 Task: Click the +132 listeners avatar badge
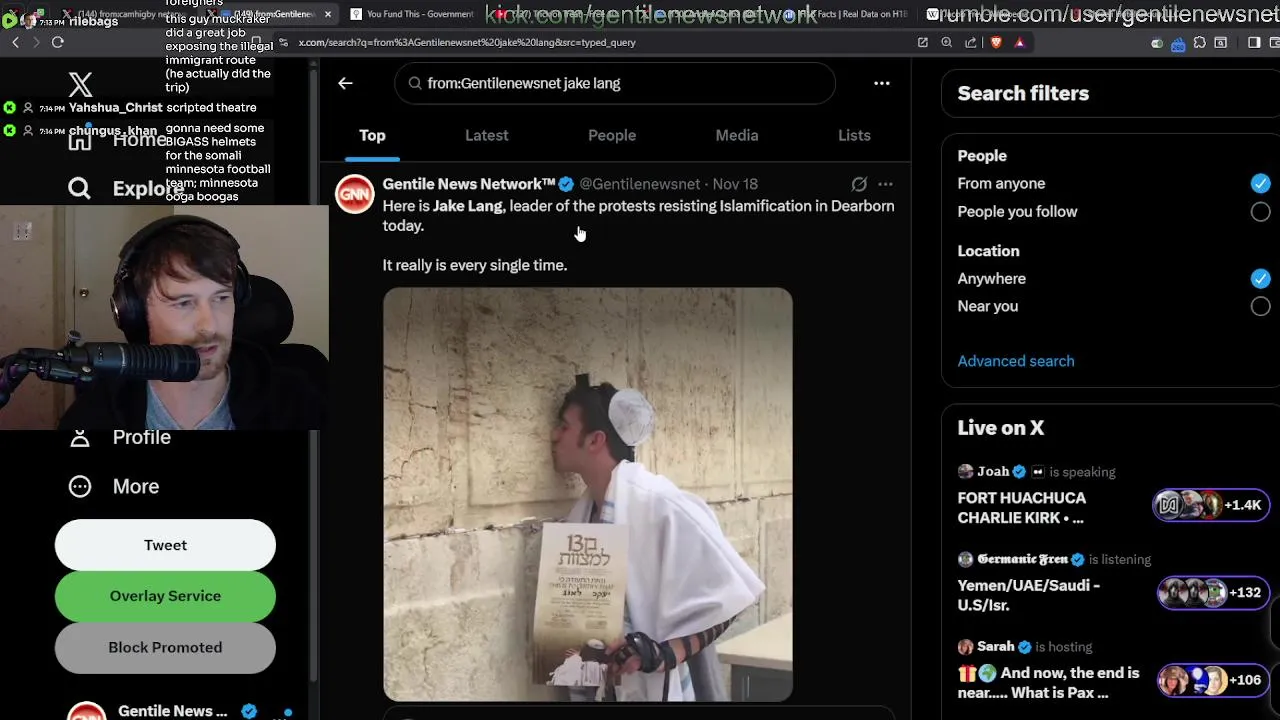pos(1213,592)
